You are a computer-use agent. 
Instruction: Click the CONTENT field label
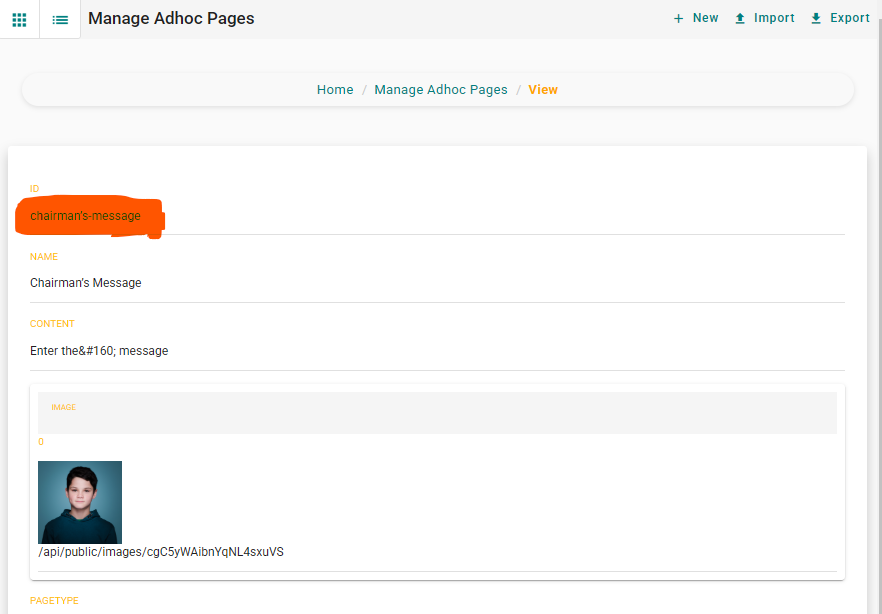[52, 324]
